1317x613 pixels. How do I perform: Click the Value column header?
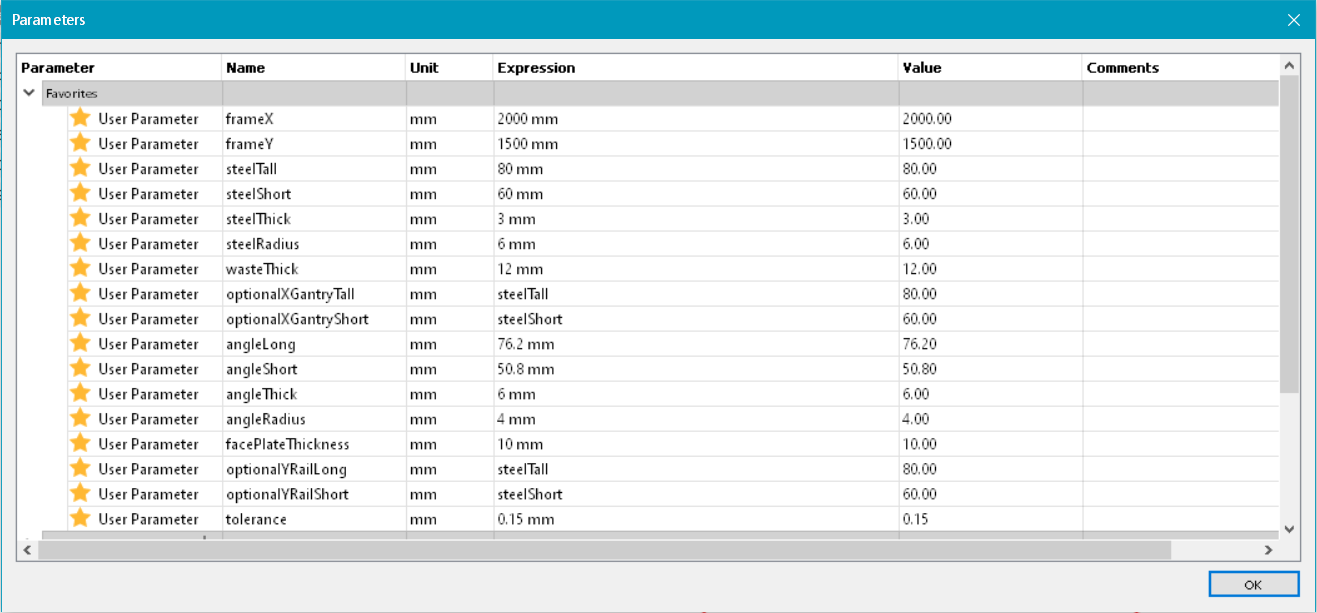[990, 68]
